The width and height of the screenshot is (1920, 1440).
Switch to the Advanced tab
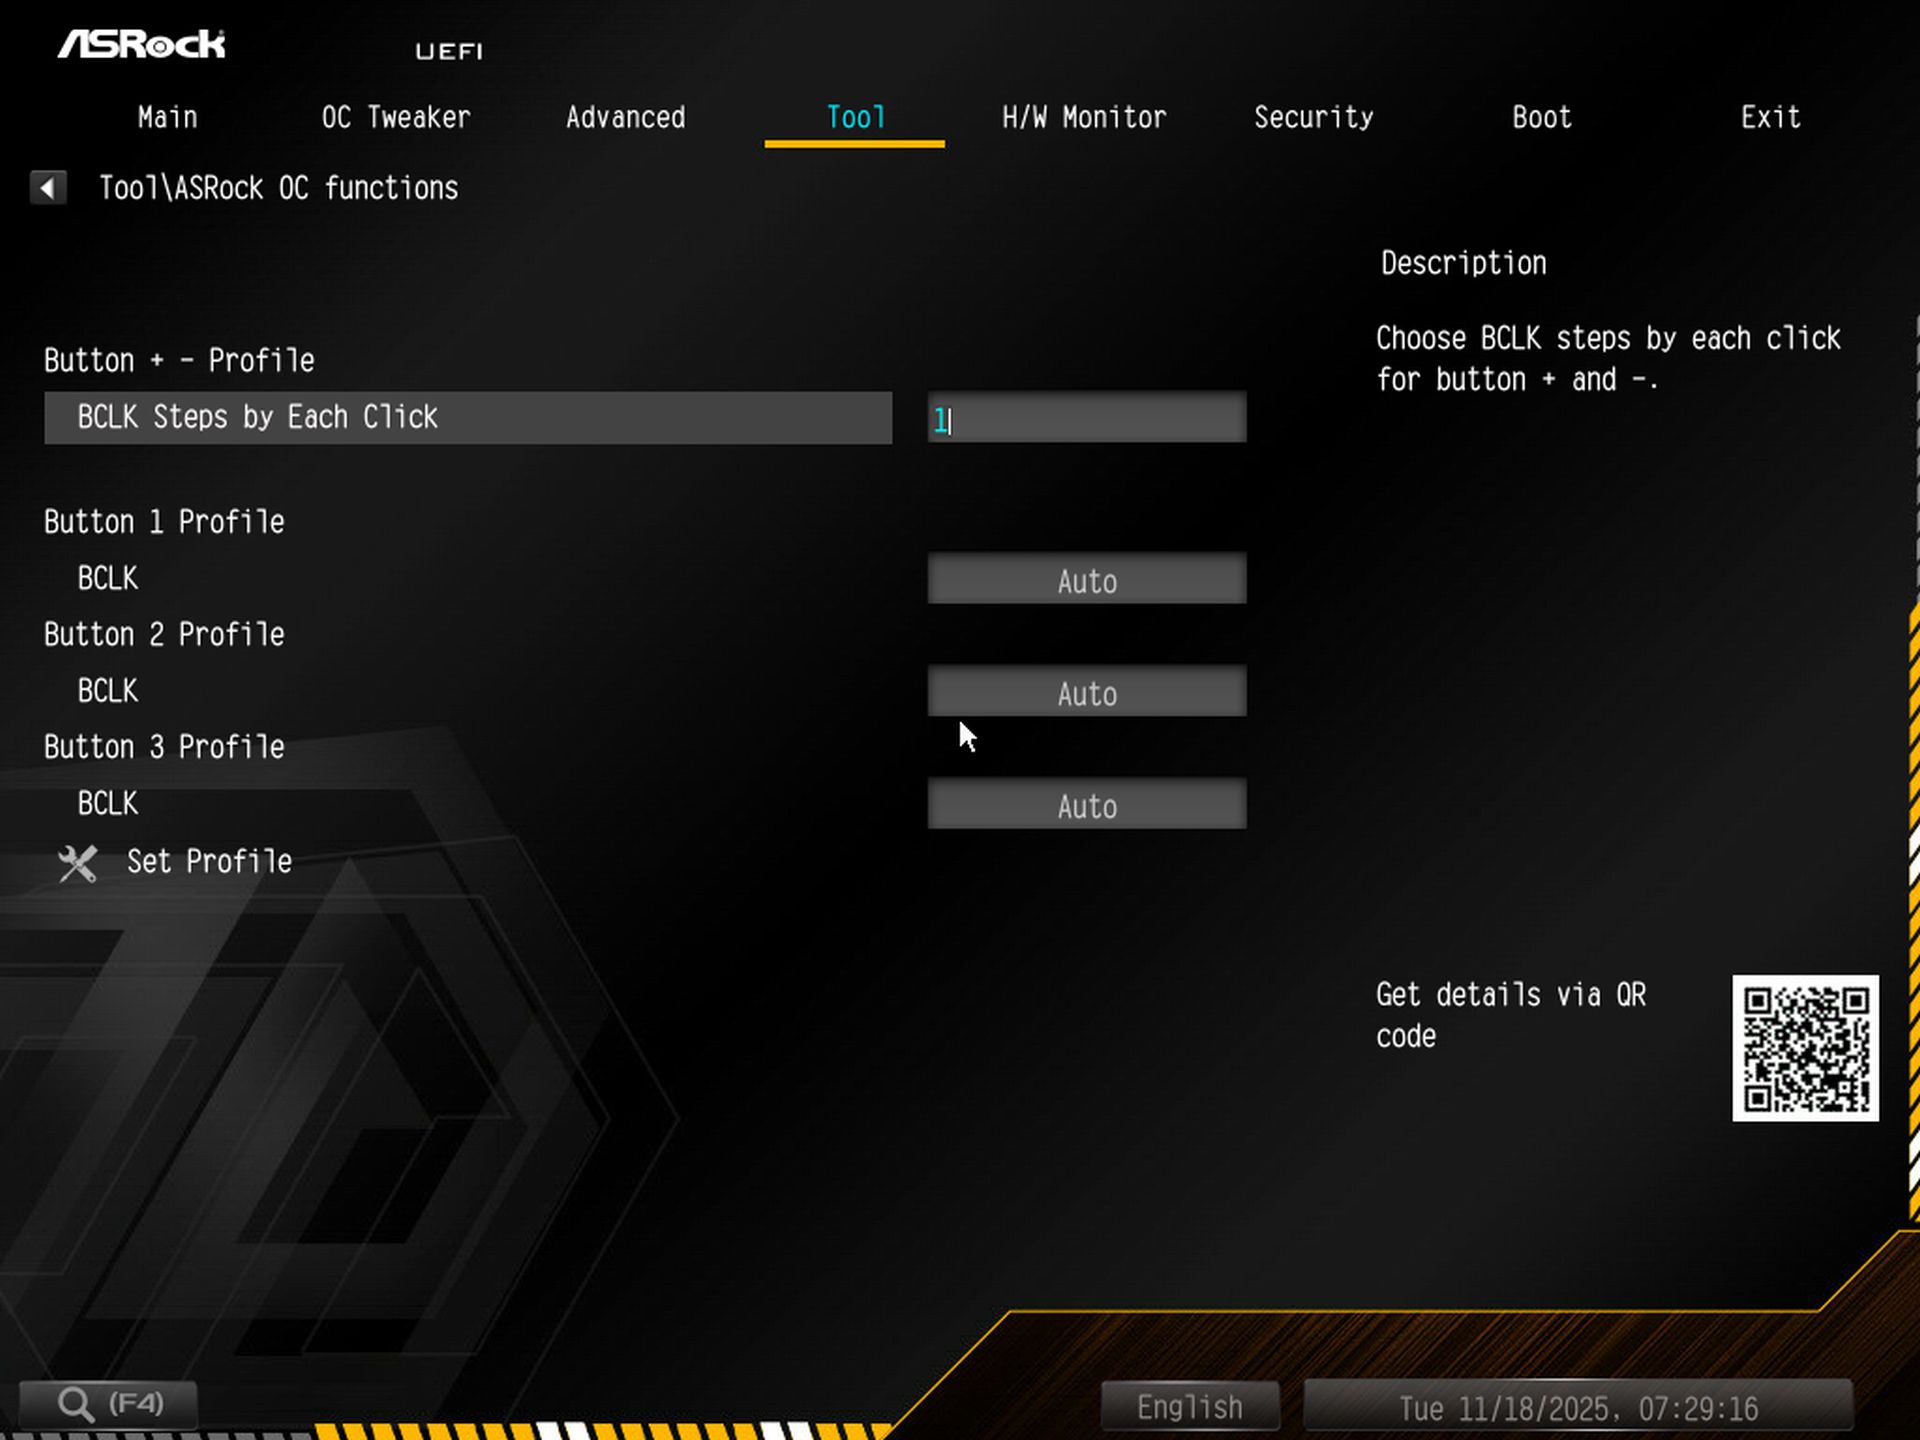625,117
